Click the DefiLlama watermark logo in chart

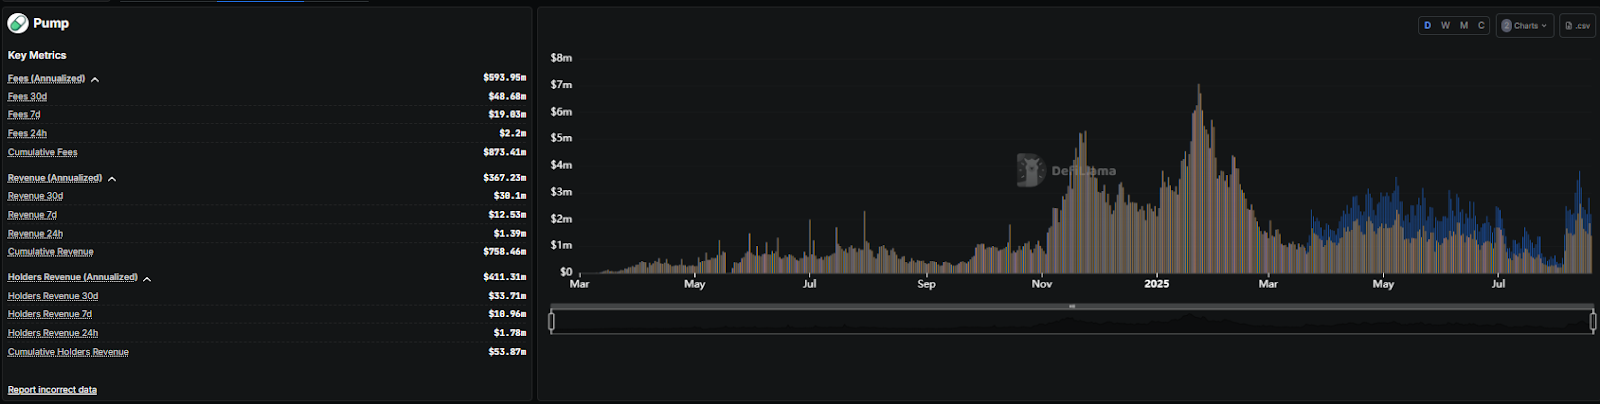[1030, 170]
